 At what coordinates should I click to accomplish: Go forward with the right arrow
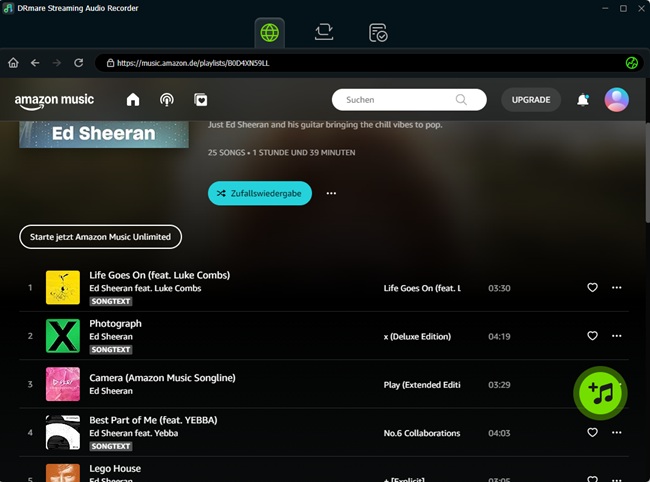(57, 63)
